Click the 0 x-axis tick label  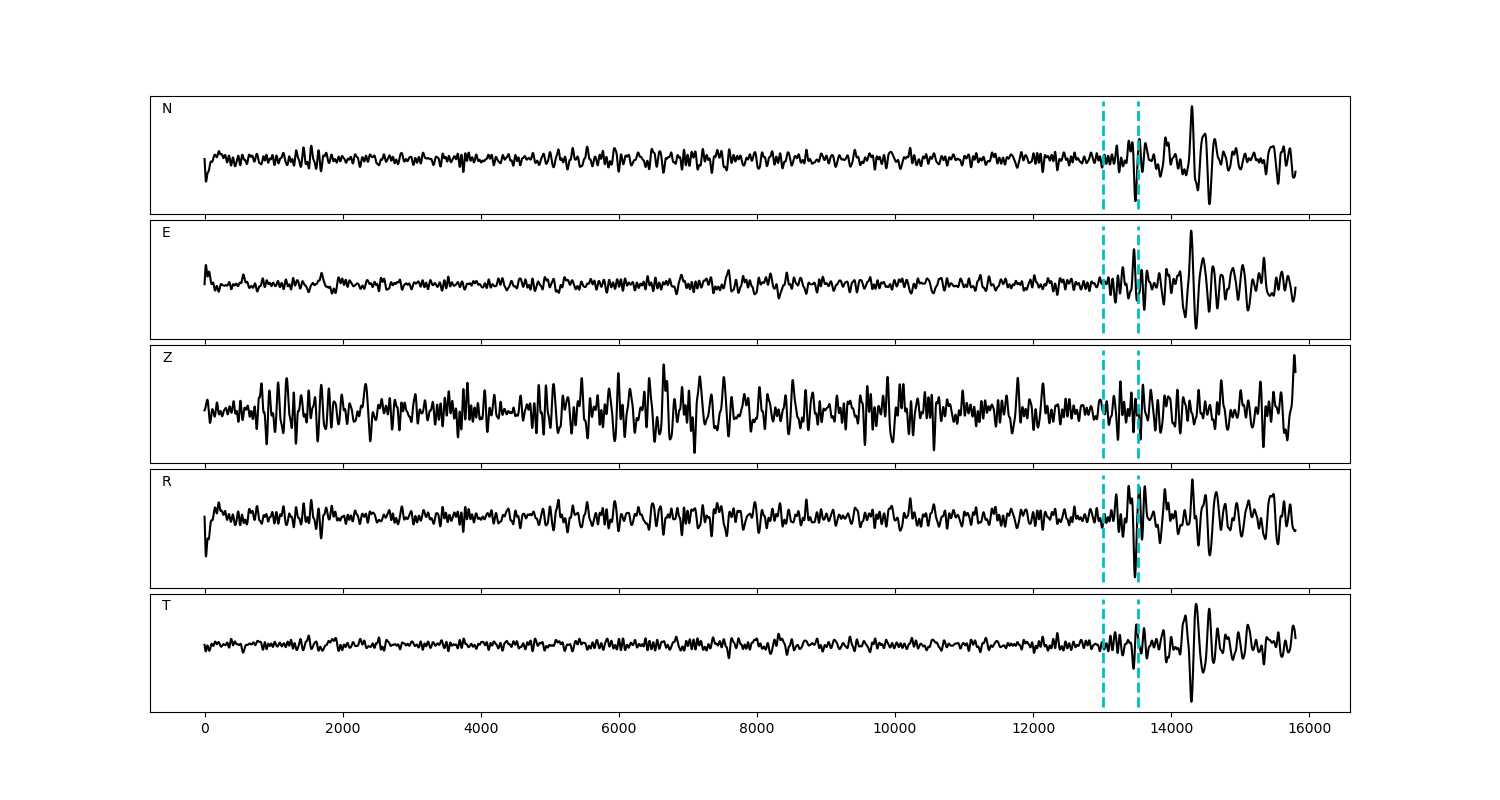point(205,729)
